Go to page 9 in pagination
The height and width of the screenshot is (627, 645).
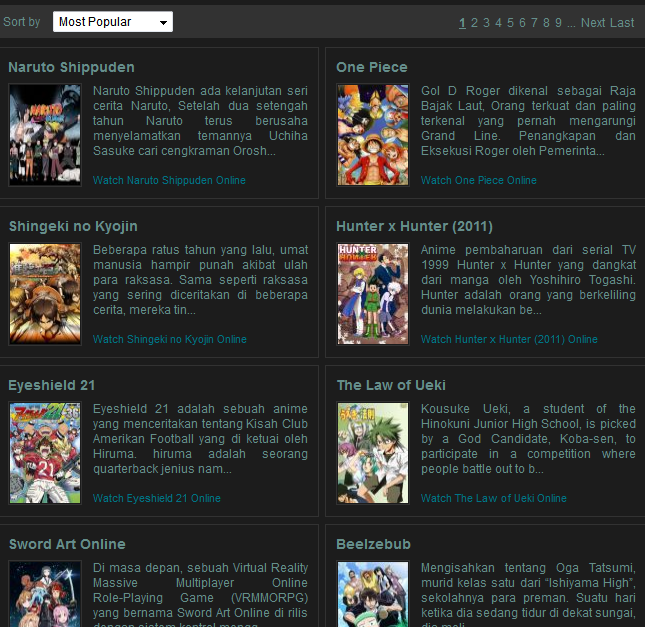pos(558,23)
